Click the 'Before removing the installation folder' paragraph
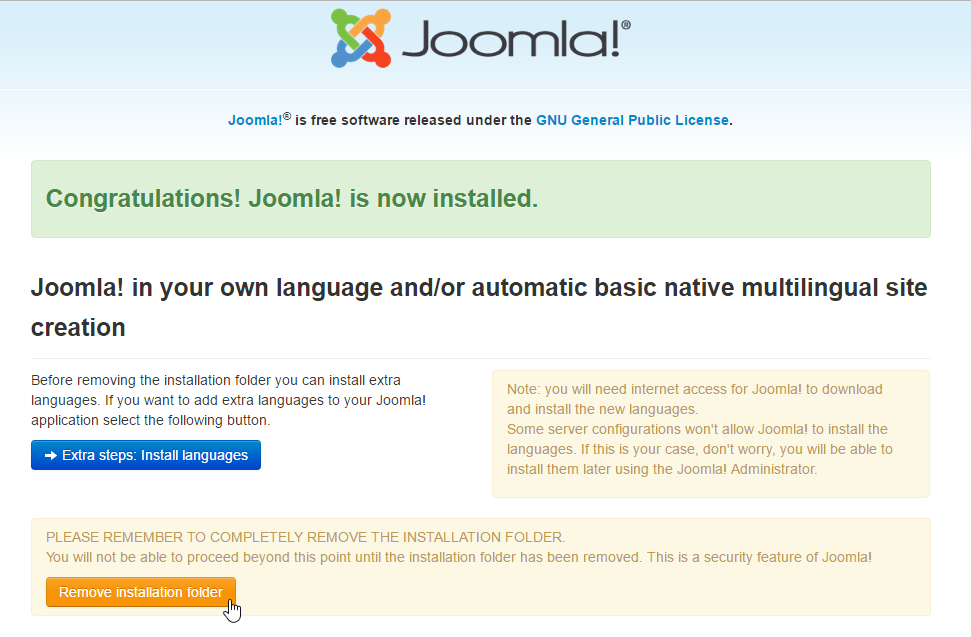Image resolution: width=971 pixels, height=637 pixels. (x=229, y=400)
